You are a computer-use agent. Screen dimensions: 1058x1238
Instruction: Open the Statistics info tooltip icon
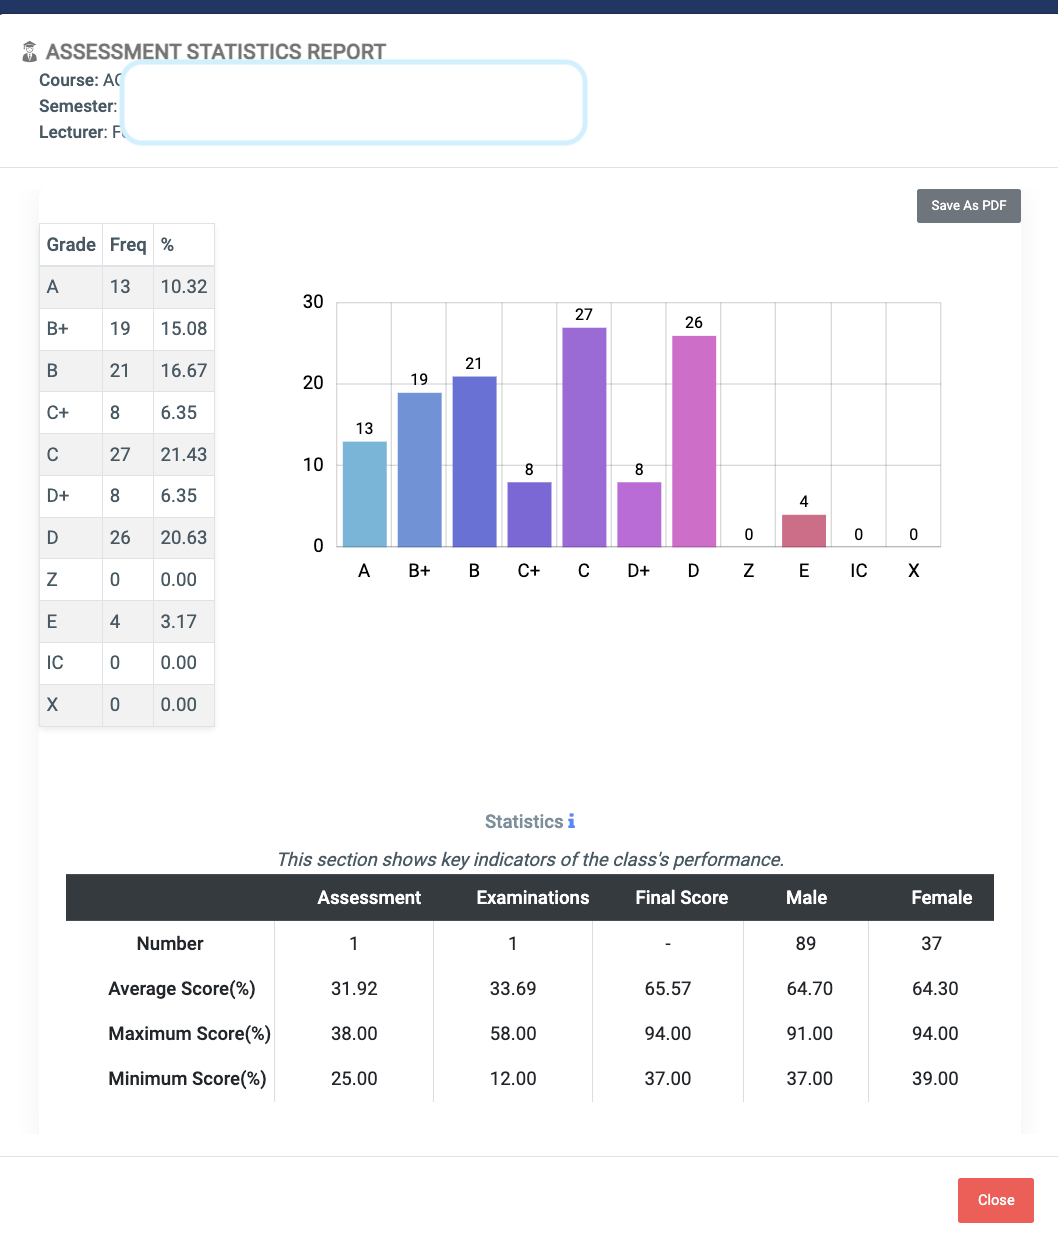click(x=571, y=821)
